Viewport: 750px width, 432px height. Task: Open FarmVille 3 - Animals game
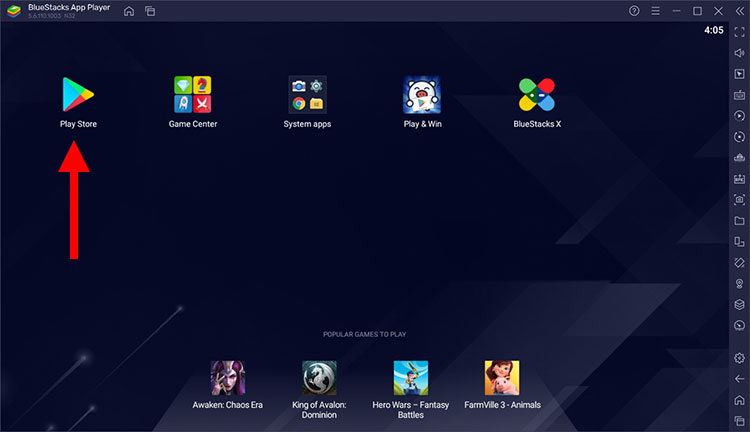[502, 378]
